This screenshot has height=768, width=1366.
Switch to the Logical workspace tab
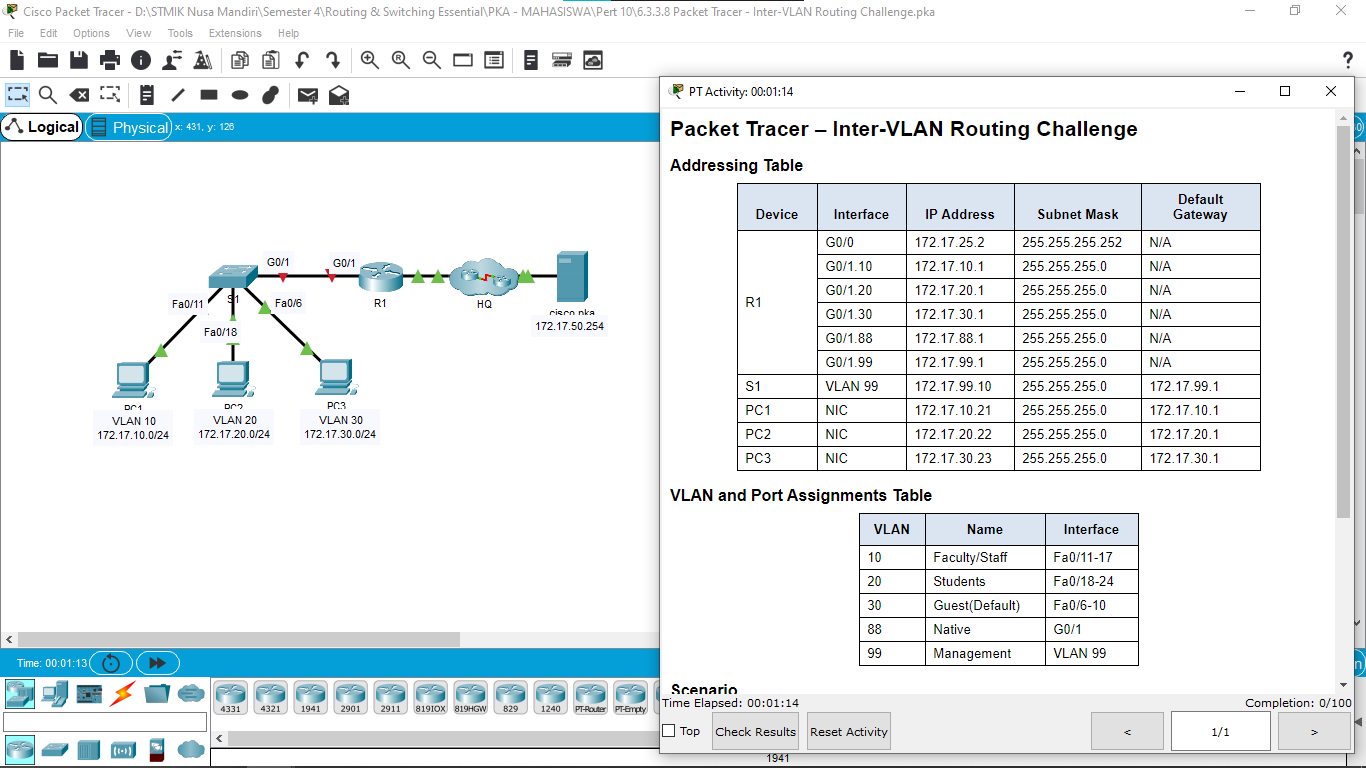point(42,127)
